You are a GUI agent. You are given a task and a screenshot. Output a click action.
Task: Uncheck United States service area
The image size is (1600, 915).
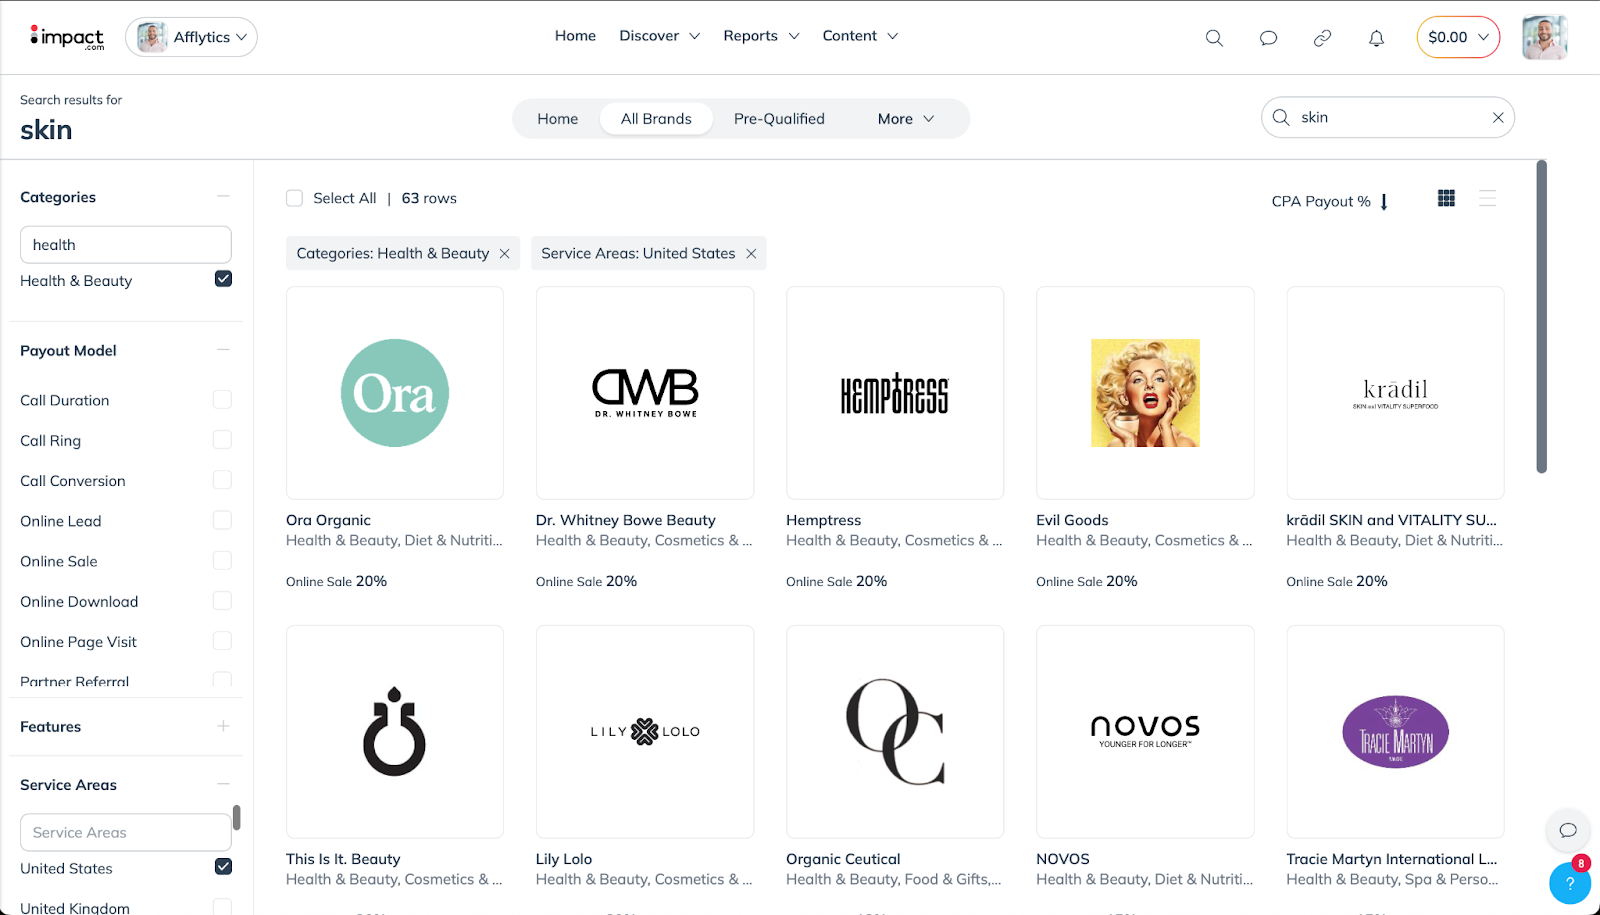[x=223, y=867]
